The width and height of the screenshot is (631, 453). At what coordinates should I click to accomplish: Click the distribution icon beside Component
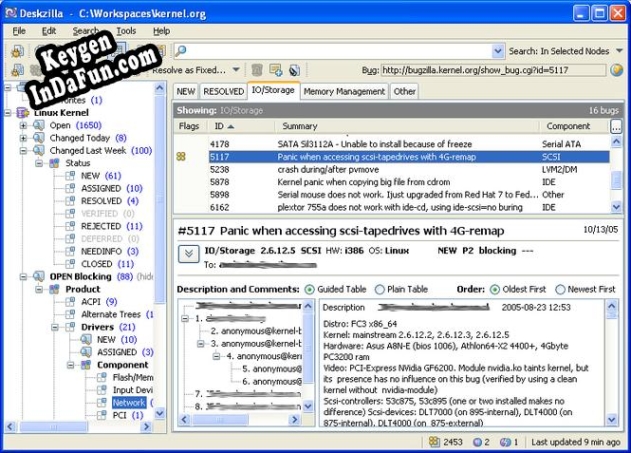86,364
